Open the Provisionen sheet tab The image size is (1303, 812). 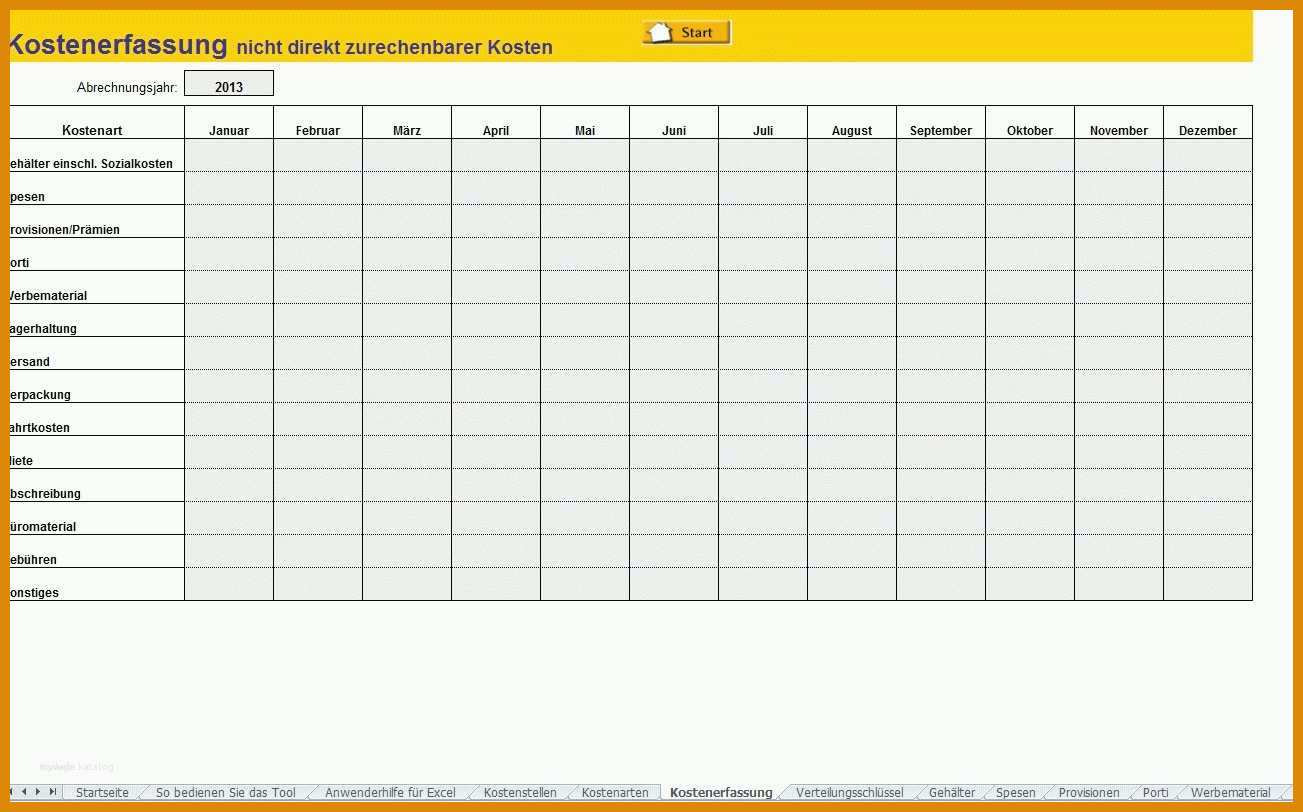click(x=1089, y=792)
